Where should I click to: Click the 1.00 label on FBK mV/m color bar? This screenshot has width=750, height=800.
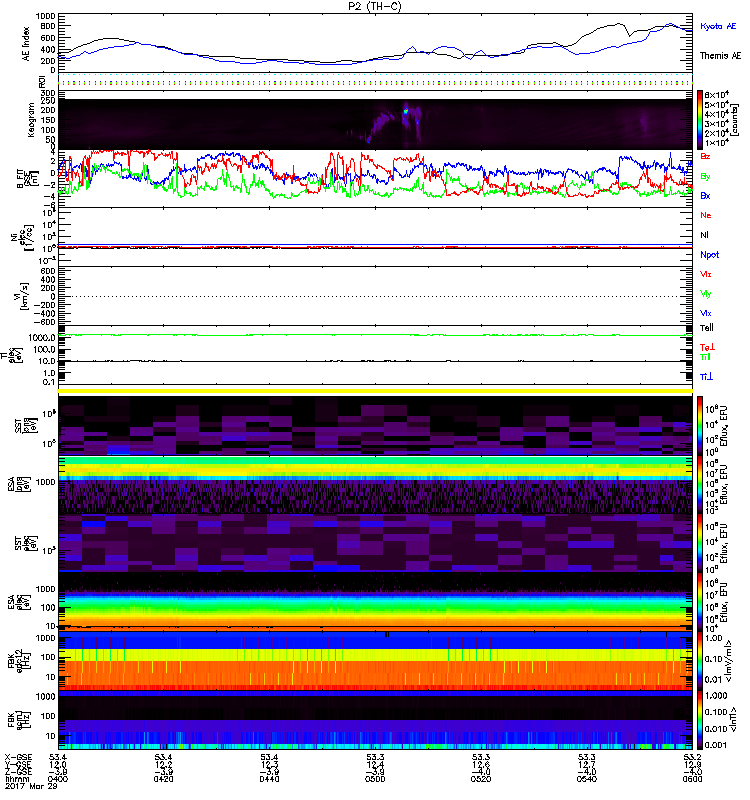pos(713,638)
